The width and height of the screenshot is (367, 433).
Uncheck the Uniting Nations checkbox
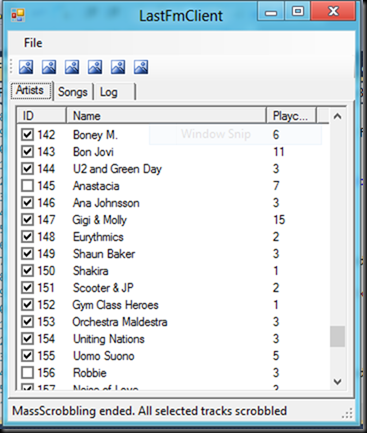(x=27, y=339)
